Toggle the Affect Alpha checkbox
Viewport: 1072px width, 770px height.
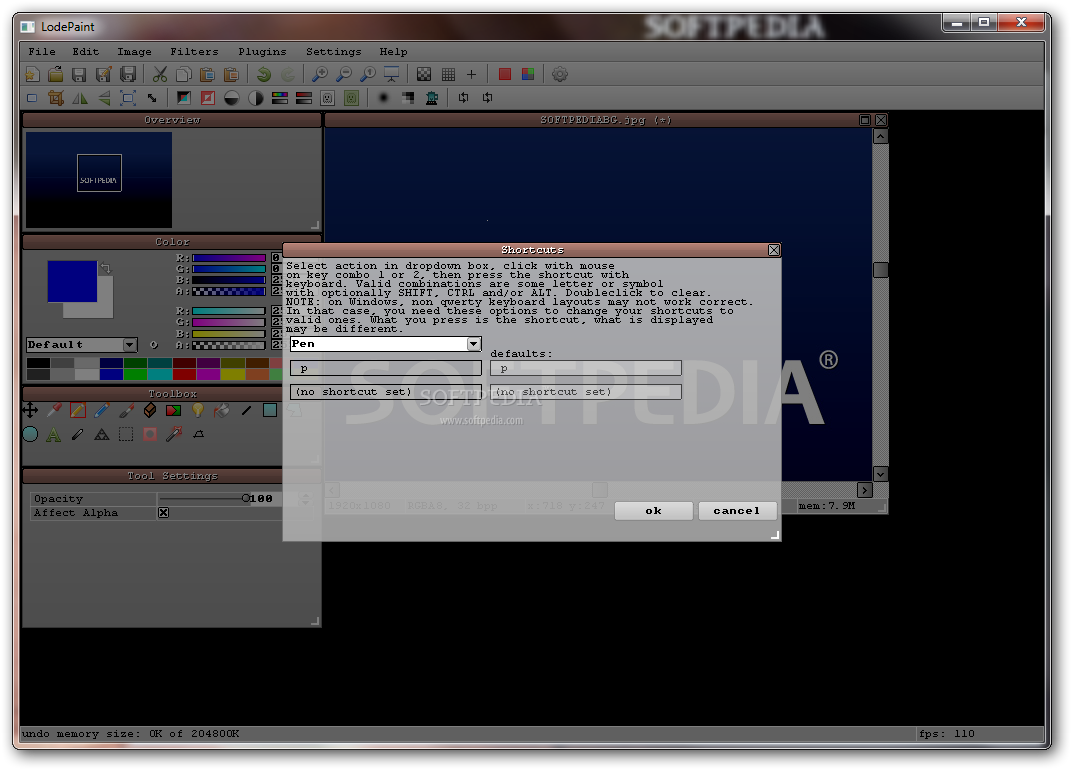pyautogui.click(x=163, y=513)
